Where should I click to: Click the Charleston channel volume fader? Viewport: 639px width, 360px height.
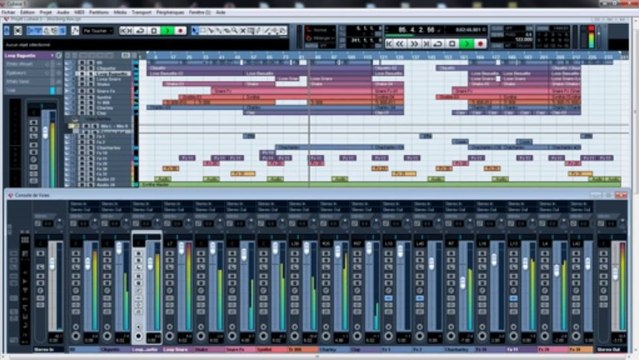463,283
